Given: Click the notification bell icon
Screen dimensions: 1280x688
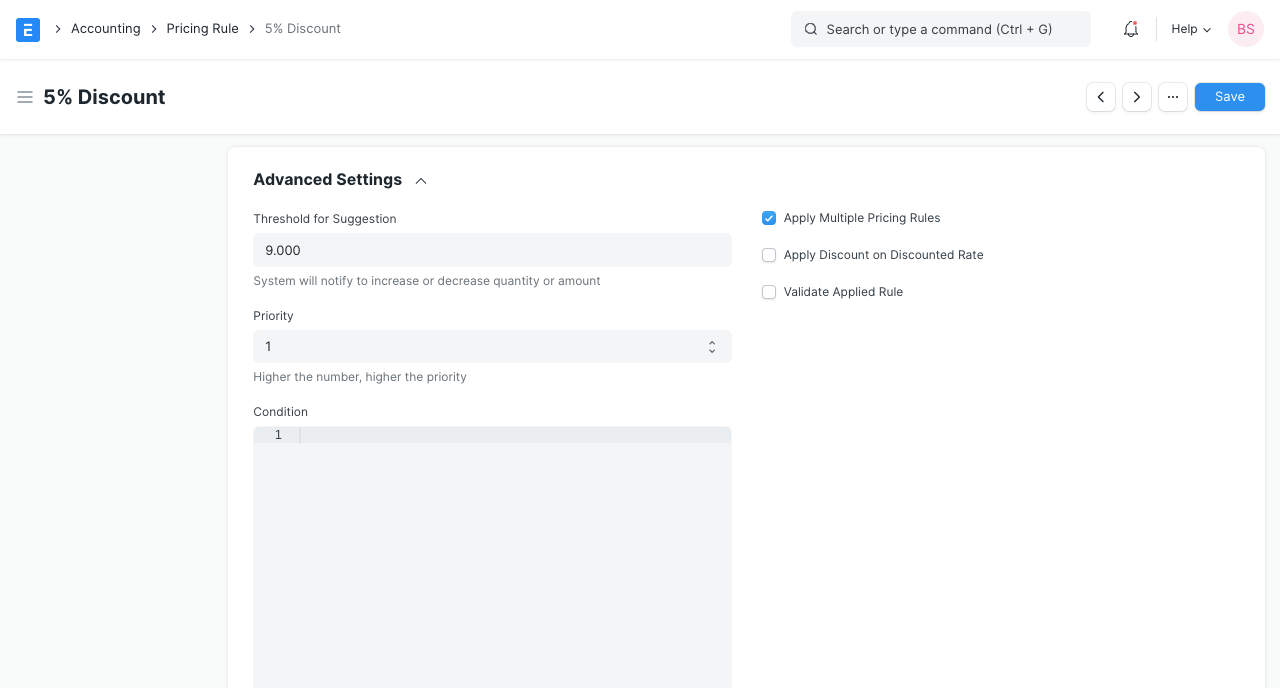Looking at the screenshot, I should point(1130,29).
